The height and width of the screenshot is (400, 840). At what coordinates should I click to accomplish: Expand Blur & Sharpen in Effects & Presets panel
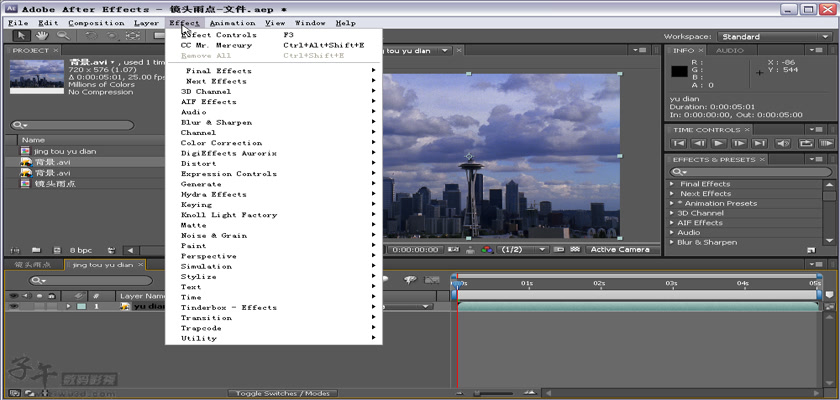click(672, 242)
